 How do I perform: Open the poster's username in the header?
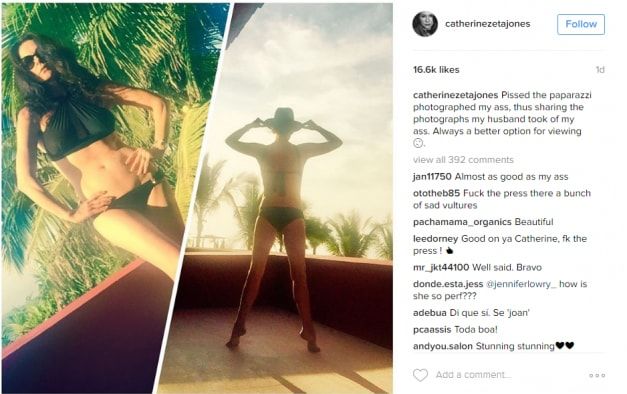487,24
